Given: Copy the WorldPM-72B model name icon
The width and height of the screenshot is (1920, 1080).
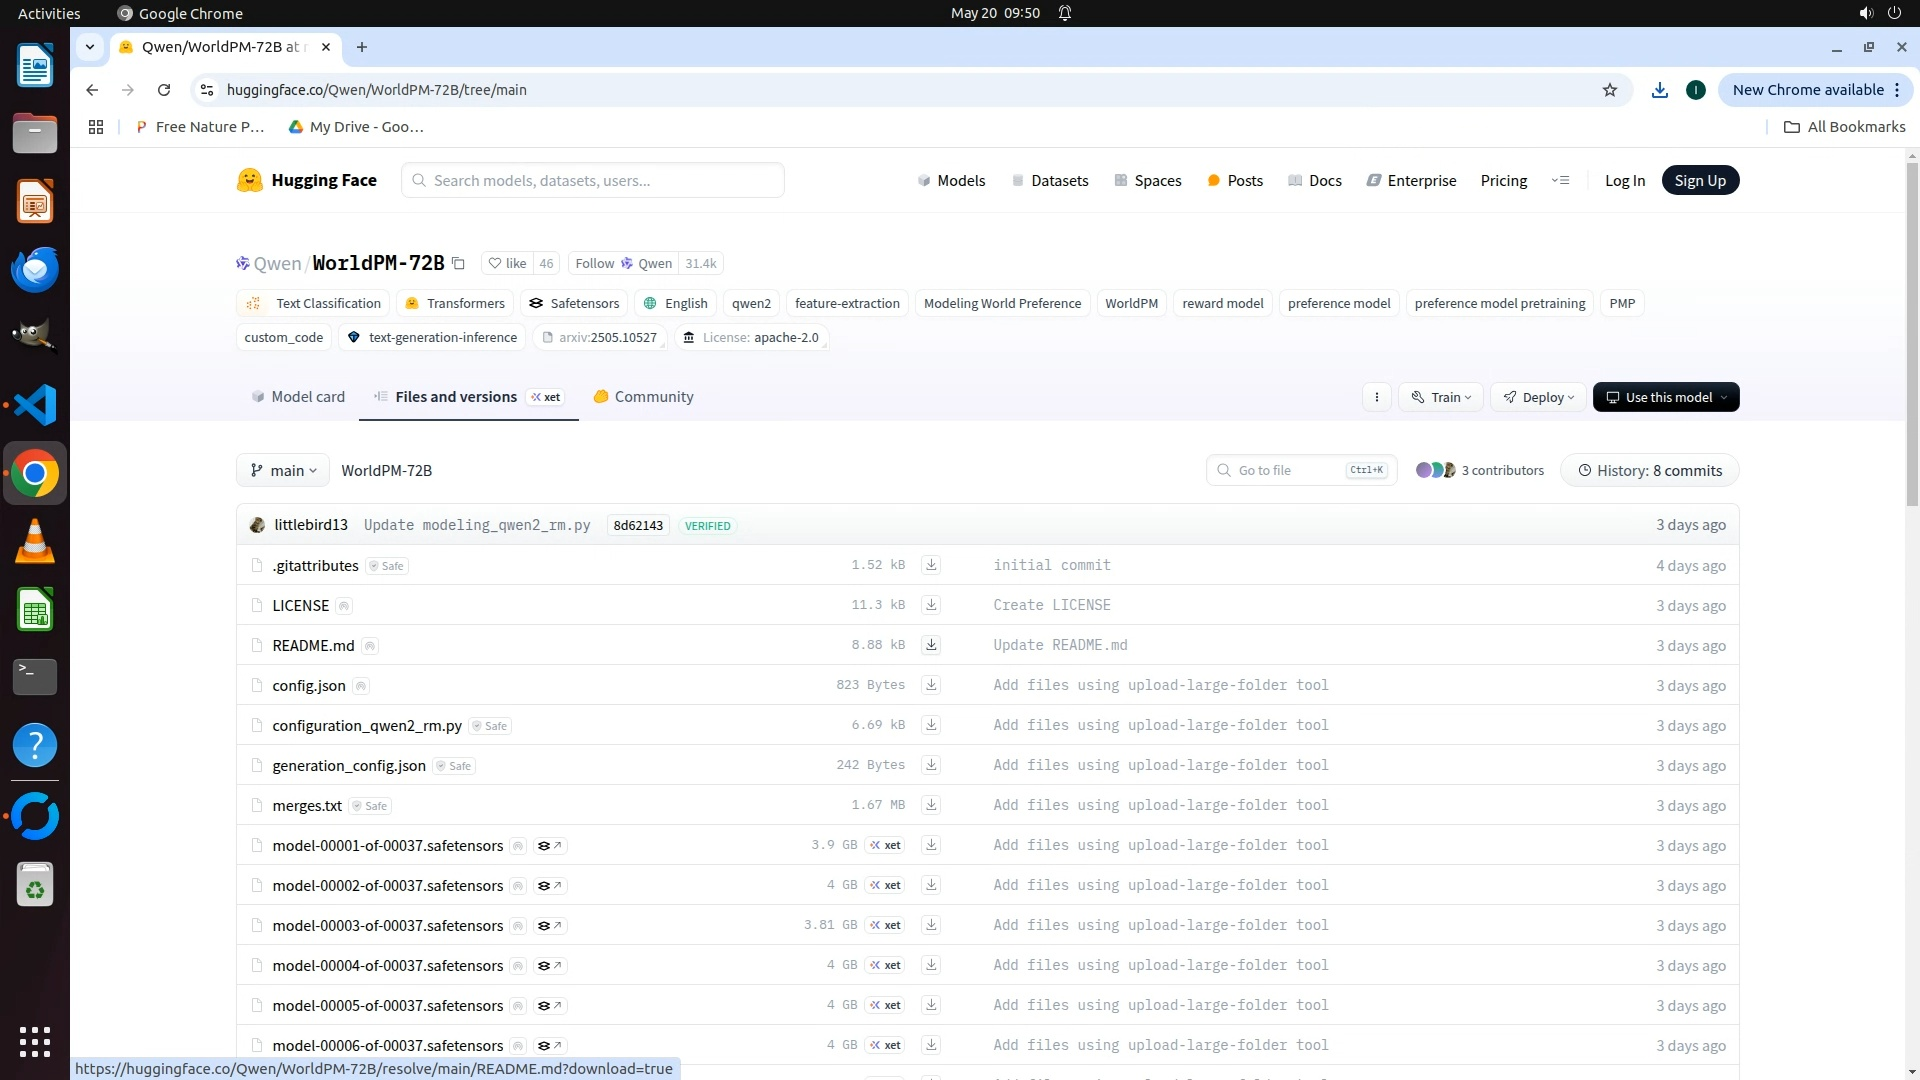Looking at the screenshot, I should coord(458,264).
